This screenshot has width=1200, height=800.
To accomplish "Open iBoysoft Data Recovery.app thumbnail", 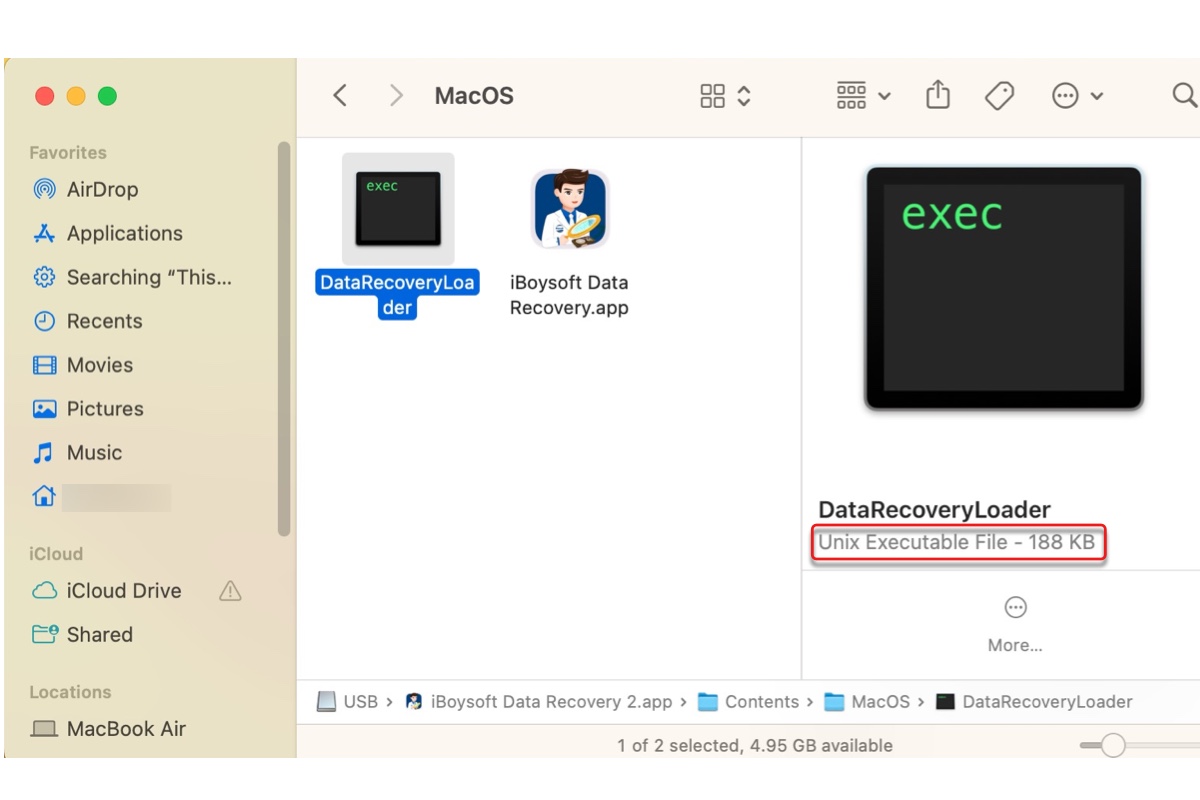I will click(x=569, y=209).
